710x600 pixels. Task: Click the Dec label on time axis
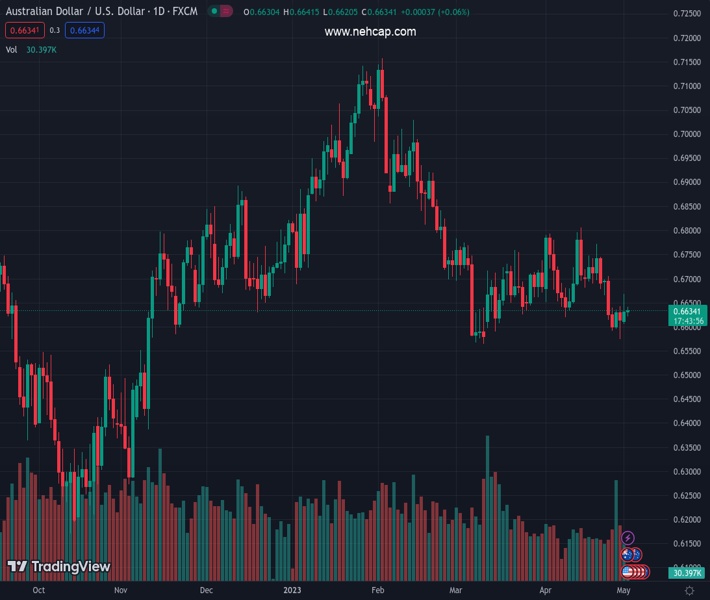click(x=206, y=590)
